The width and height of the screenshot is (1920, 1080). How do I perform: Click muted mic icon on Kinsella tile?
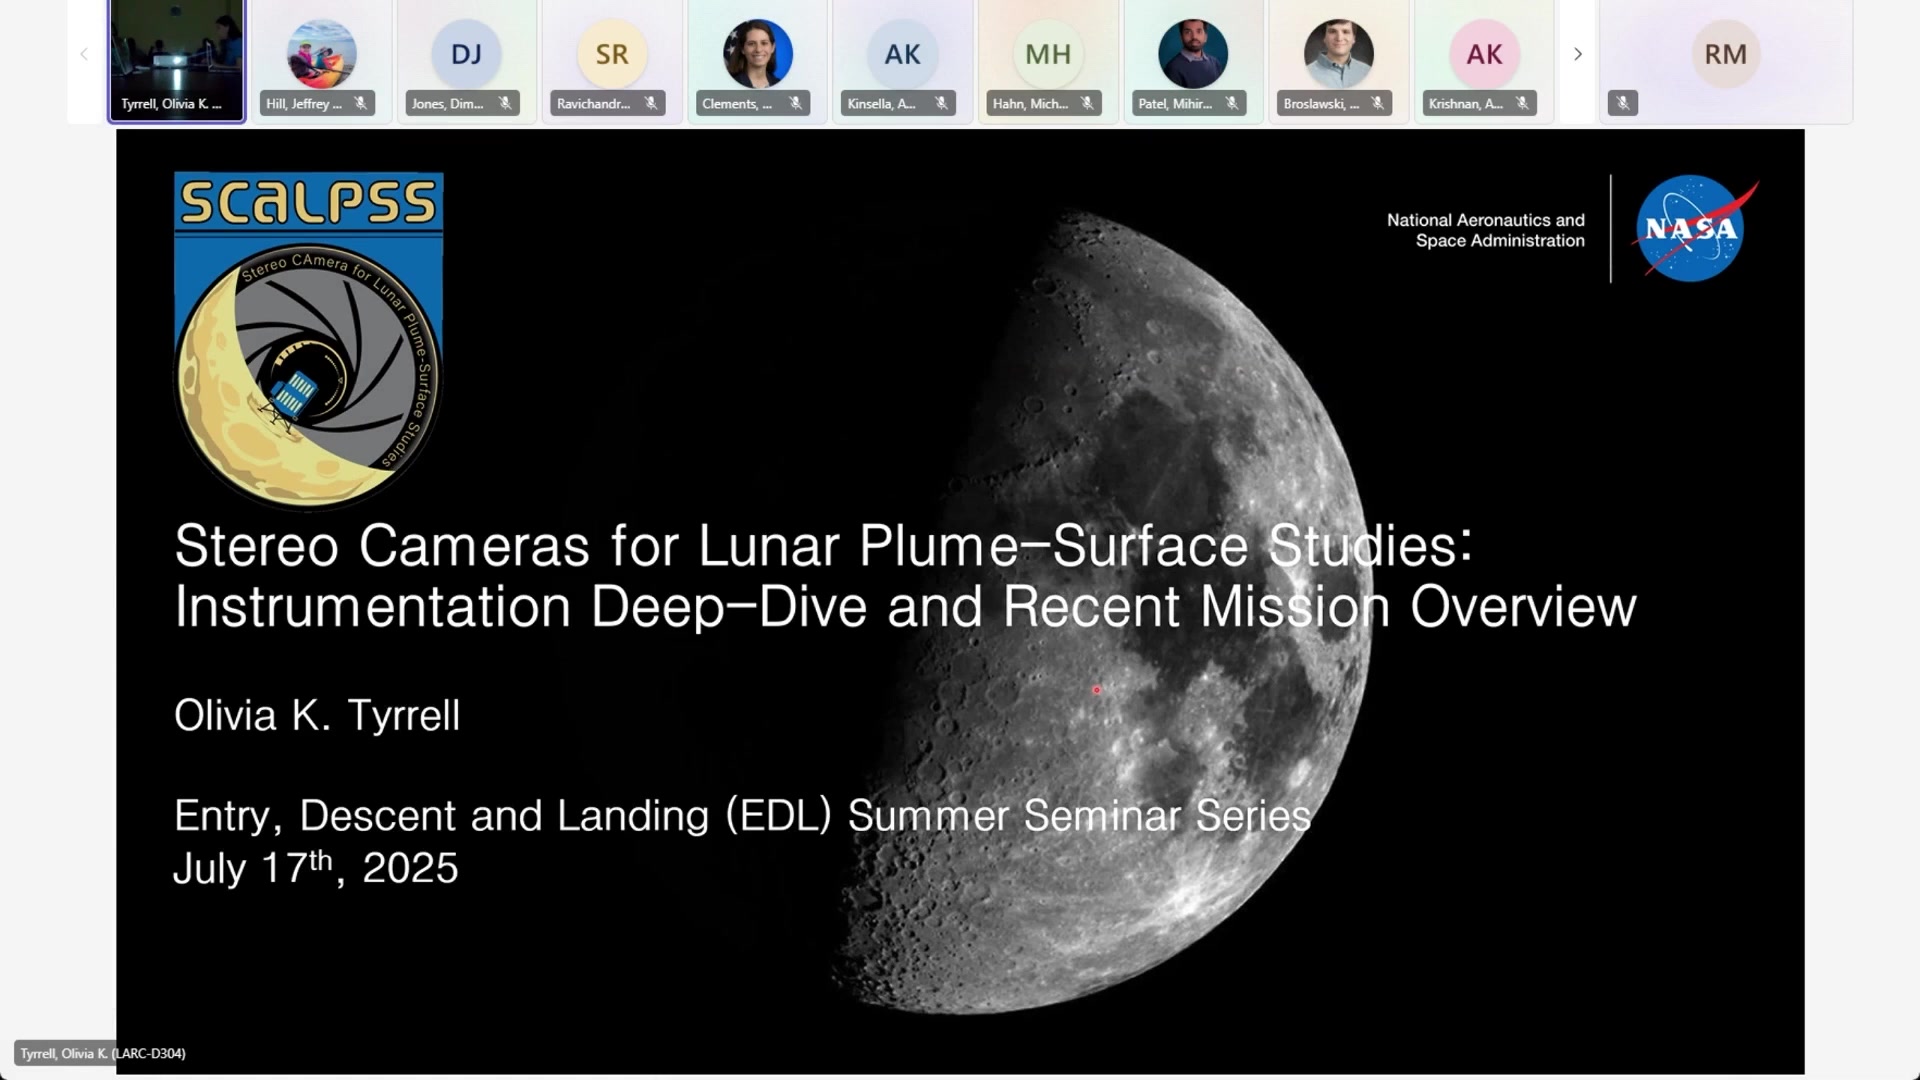[941, 103]
